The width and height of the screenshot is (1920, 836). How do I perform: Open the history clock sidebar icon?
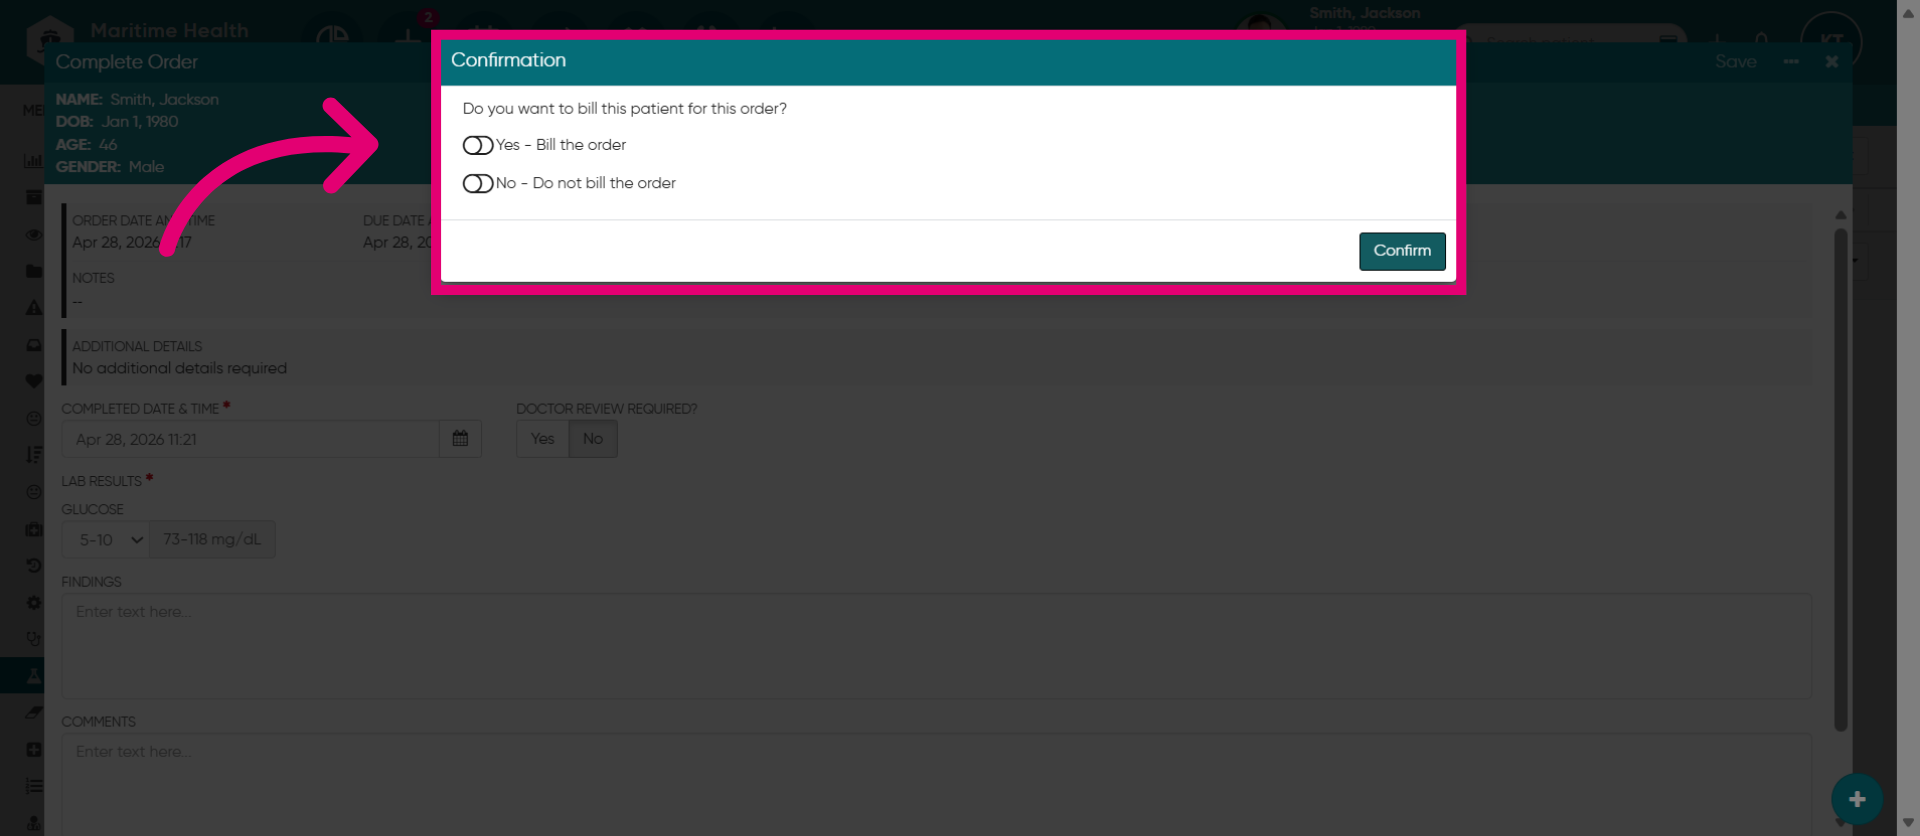[x=33, y=565]
